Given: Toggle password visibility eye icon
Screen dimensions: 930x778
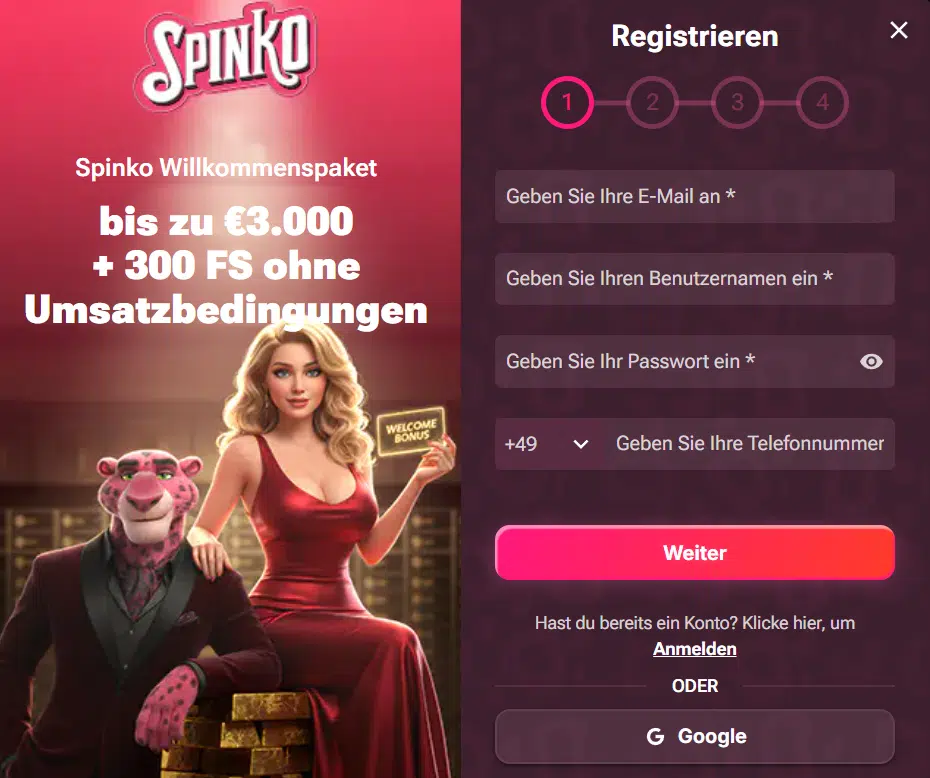Looking at the screenshot, I should click(871, 362).
